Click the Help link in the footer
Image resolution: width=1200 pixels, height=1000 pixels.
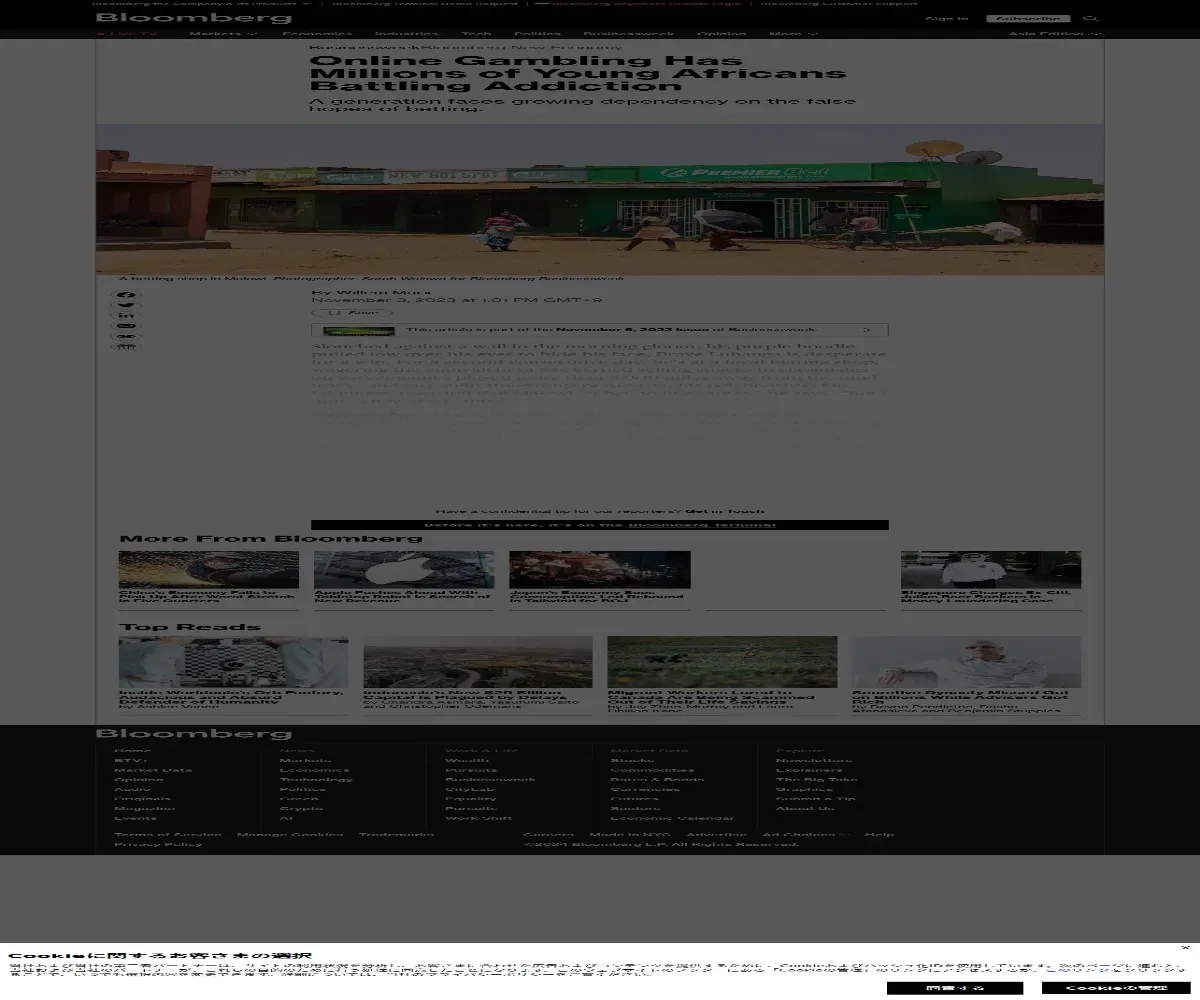(880, 835)
